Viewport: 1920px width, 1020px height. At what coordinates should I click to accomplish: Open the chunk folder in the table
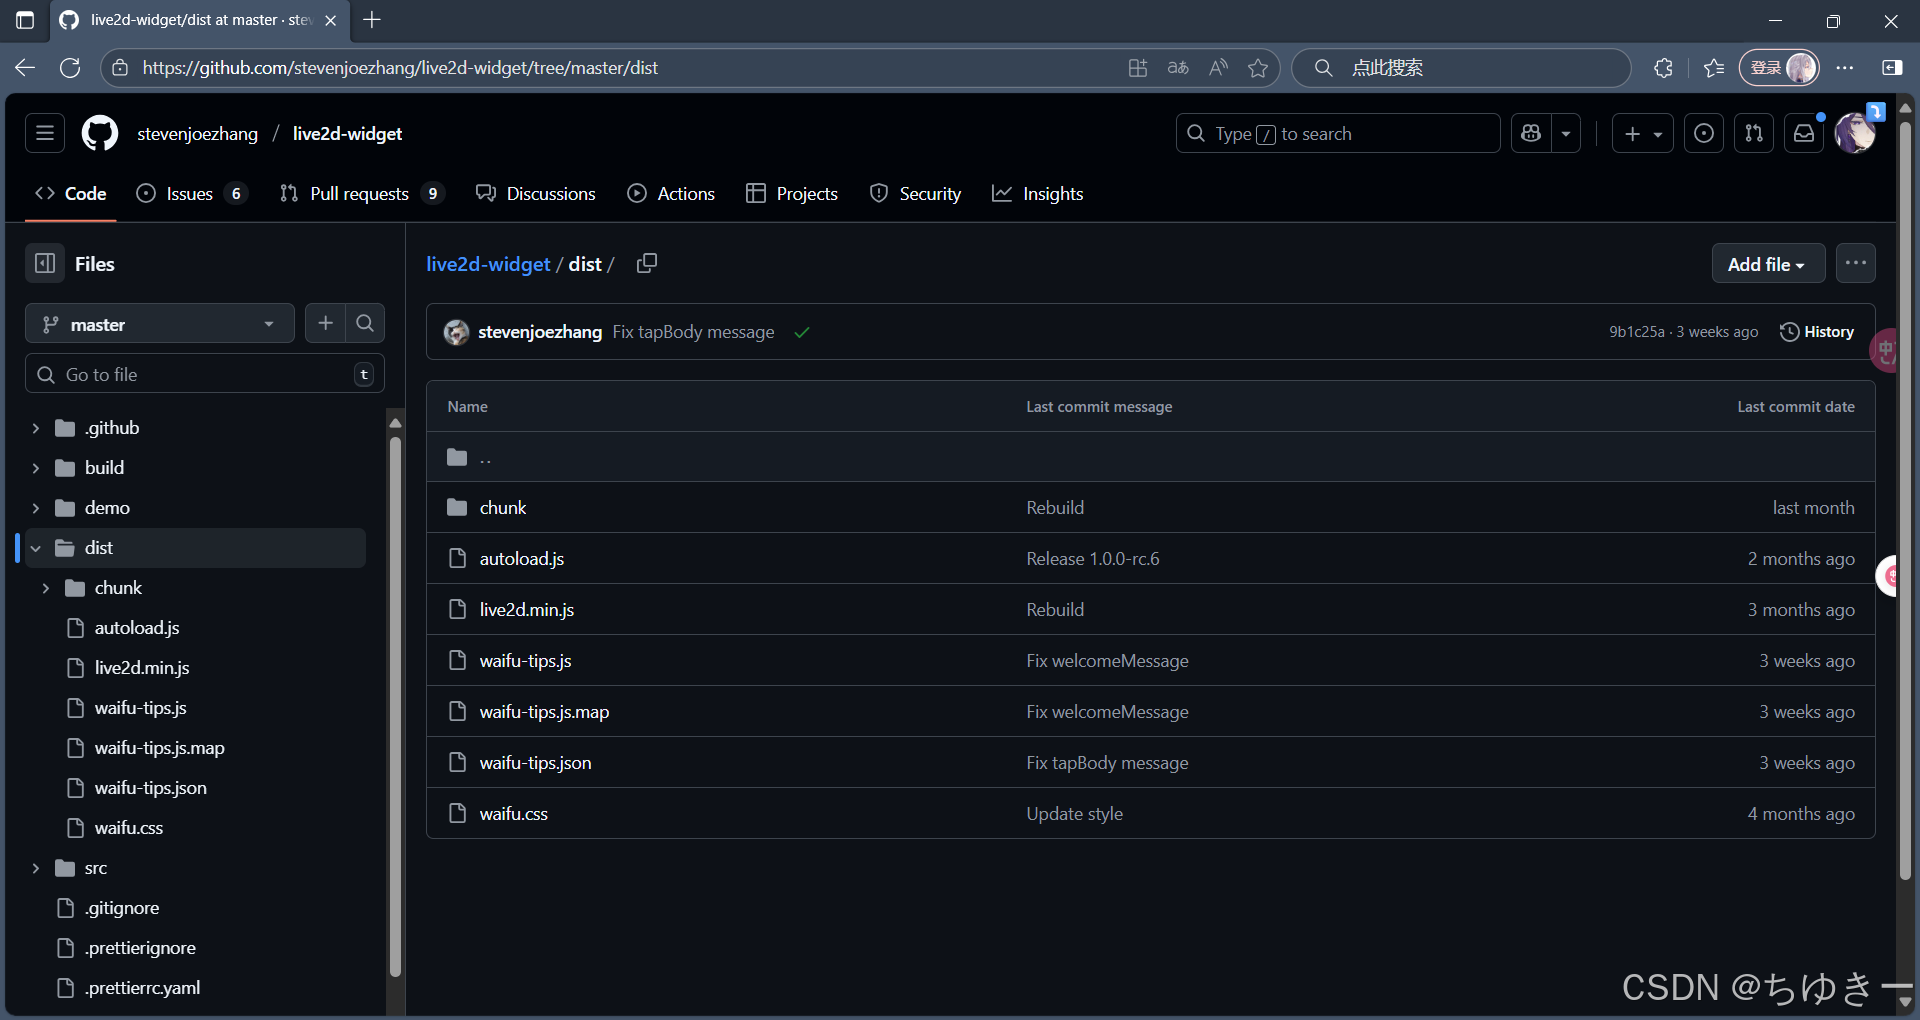[x=503, y=508]
